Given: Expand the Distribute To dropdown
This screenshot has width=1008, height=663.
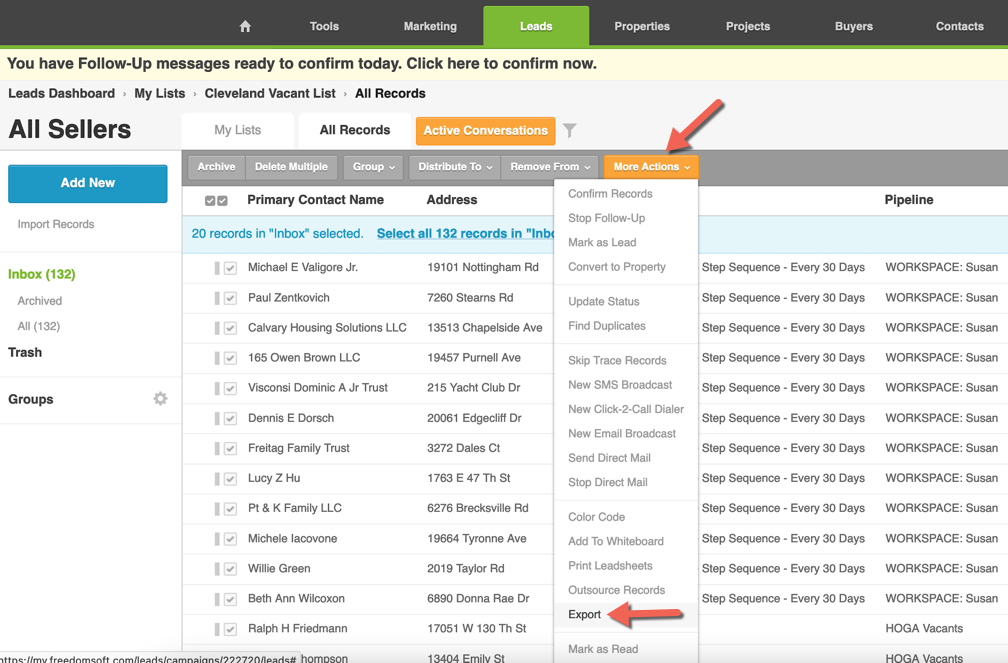Looking at the screenshot, I should pos(454,167).
